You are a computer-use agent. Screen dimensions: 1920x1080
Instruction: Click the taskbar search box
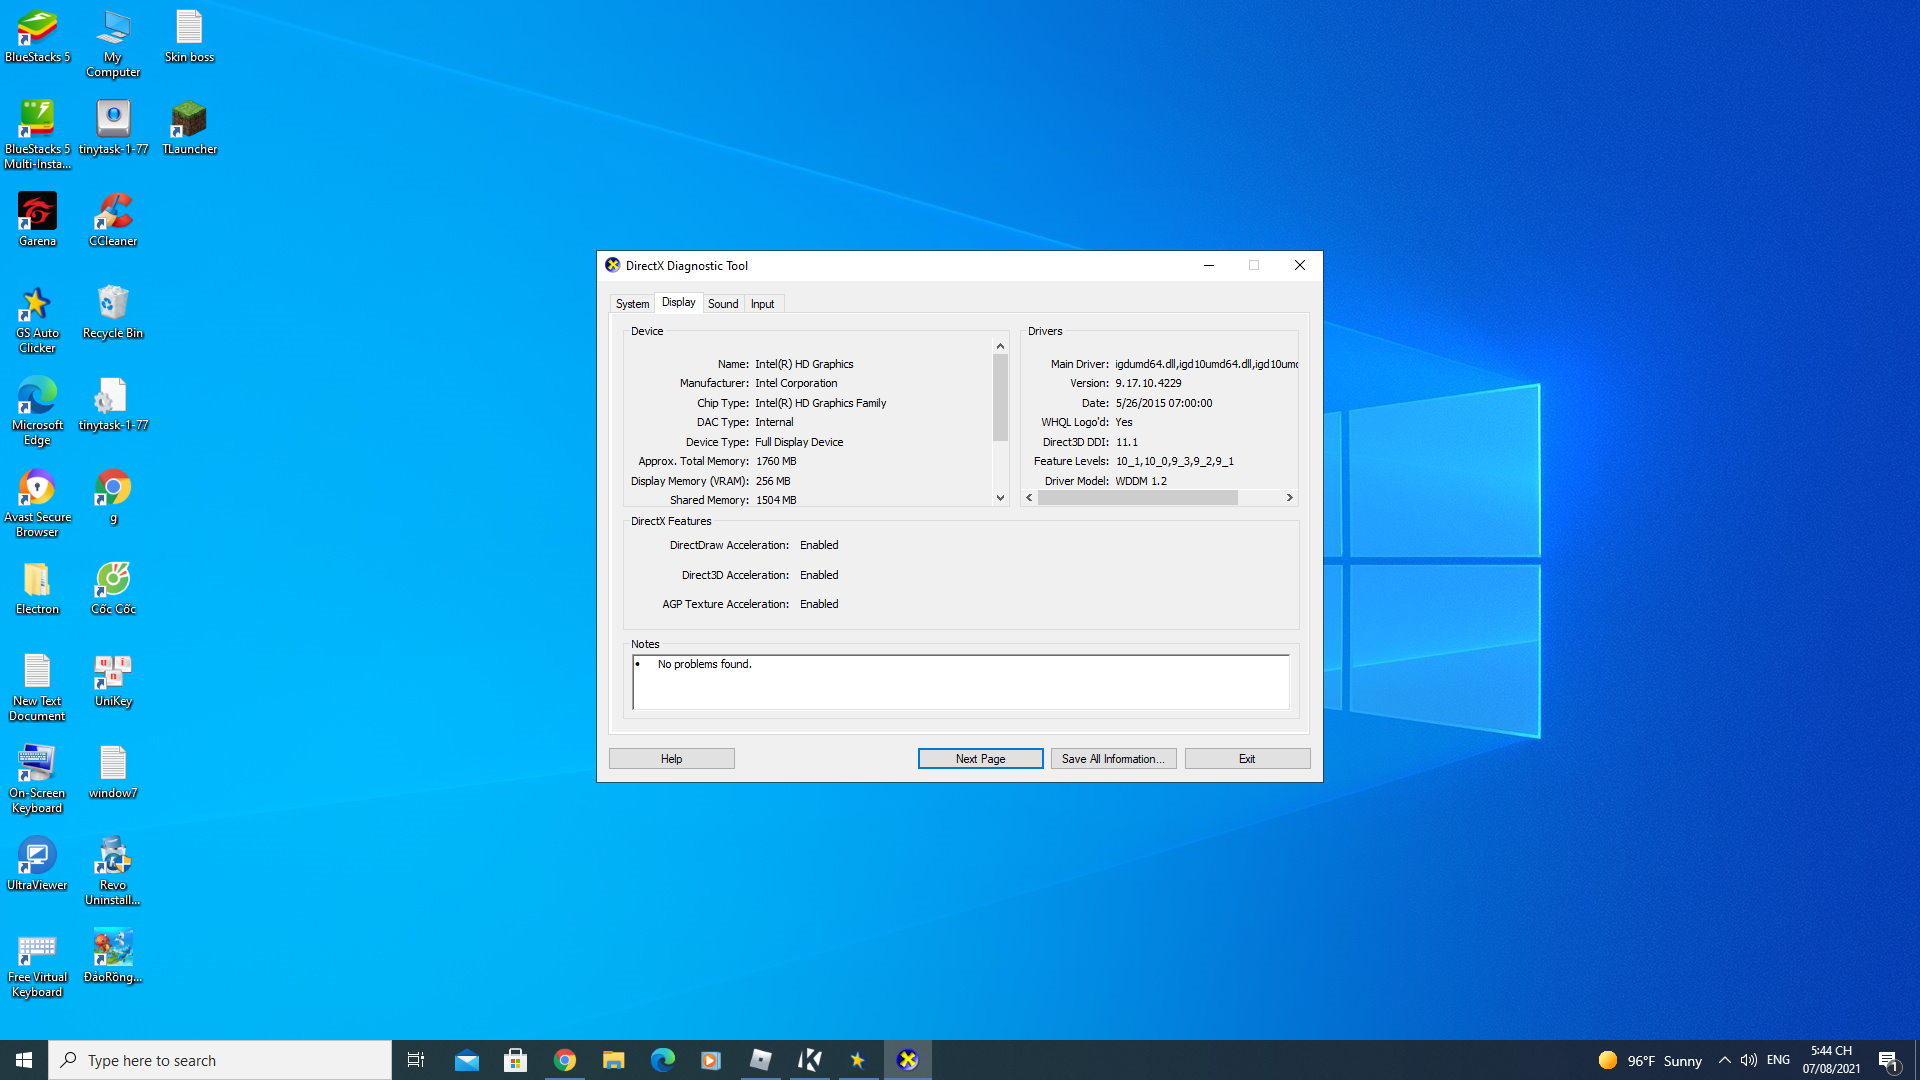[x=220, y=1060]
